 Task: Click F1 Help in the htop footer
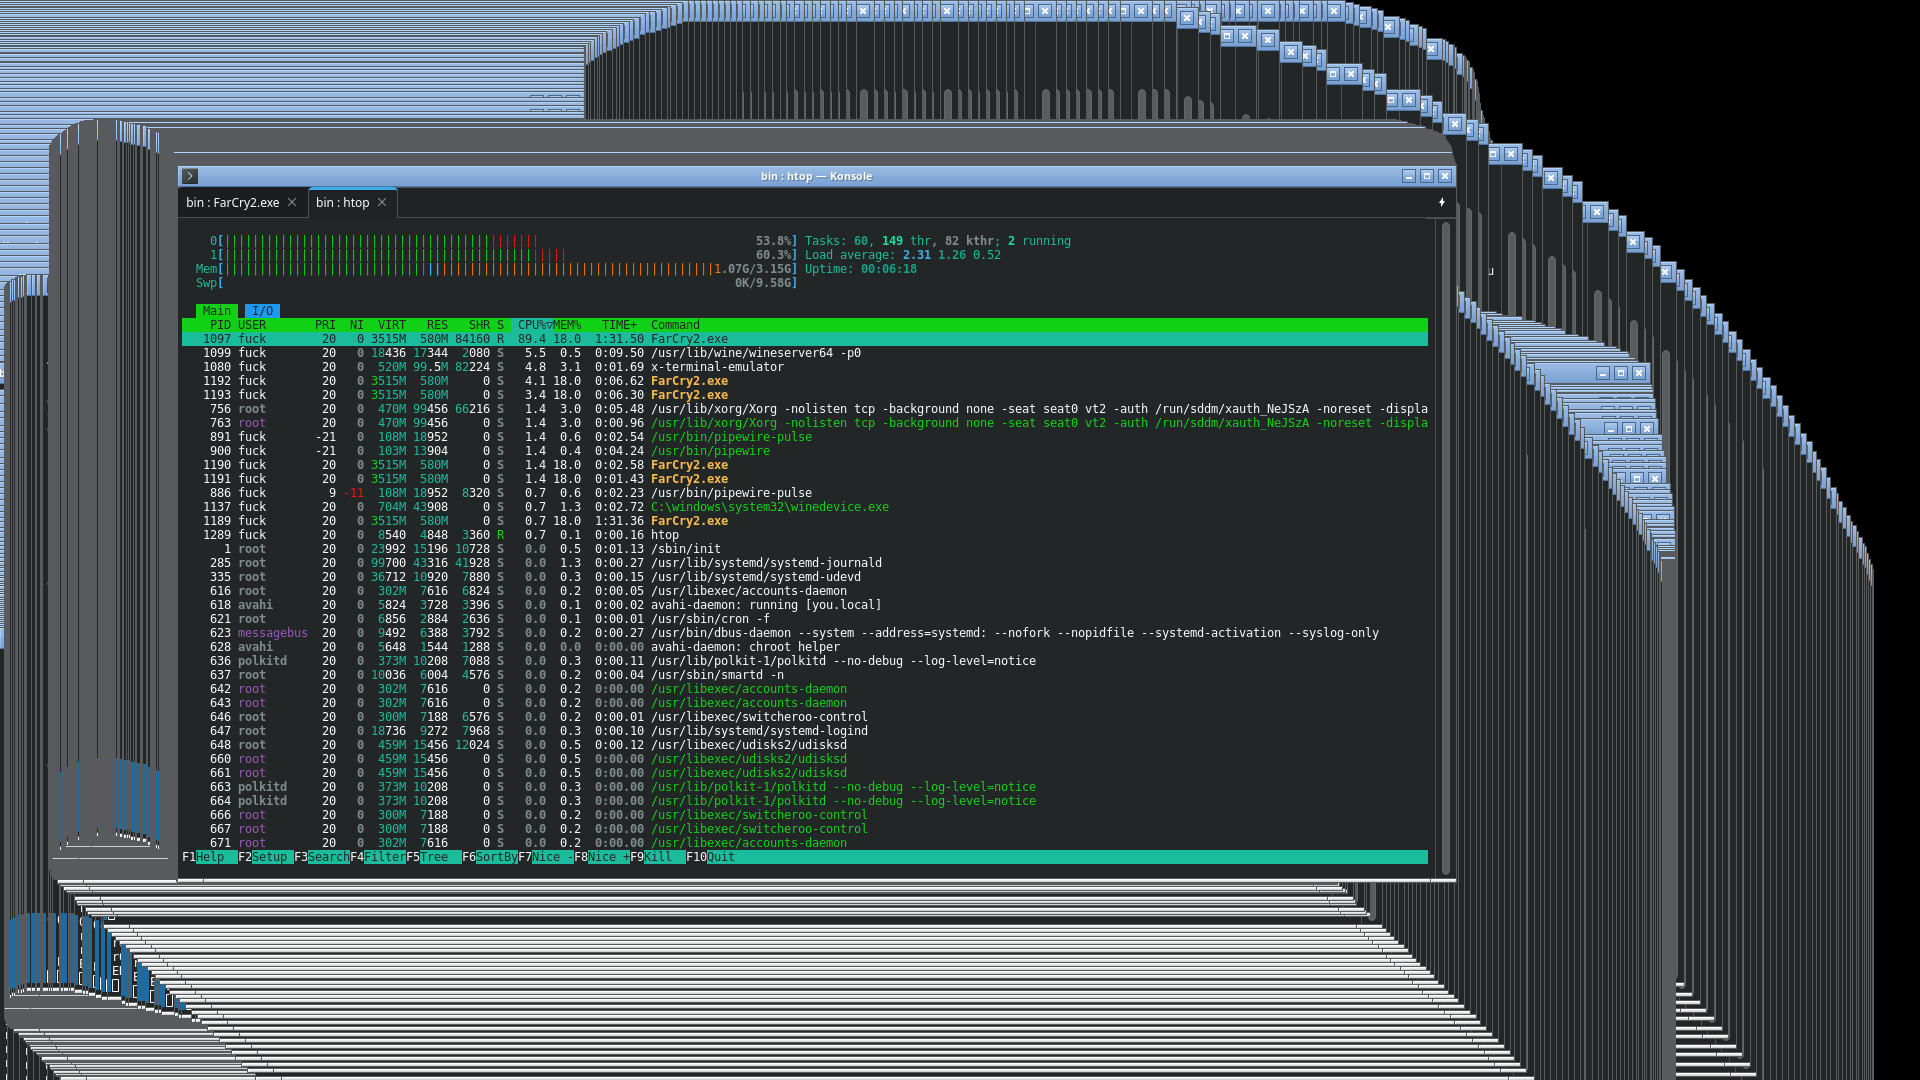(x=210, y=857)
